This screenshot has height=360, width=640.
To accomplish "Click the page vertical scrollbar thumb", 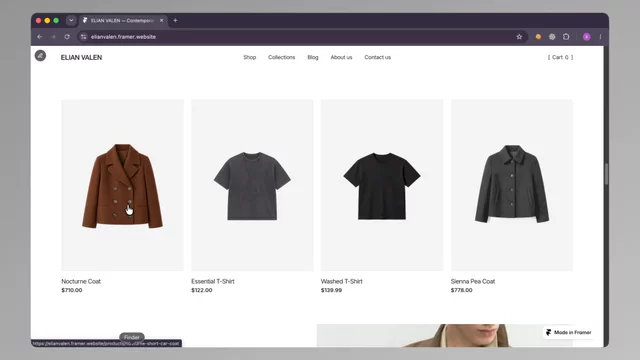I will [x=606, y=174].
